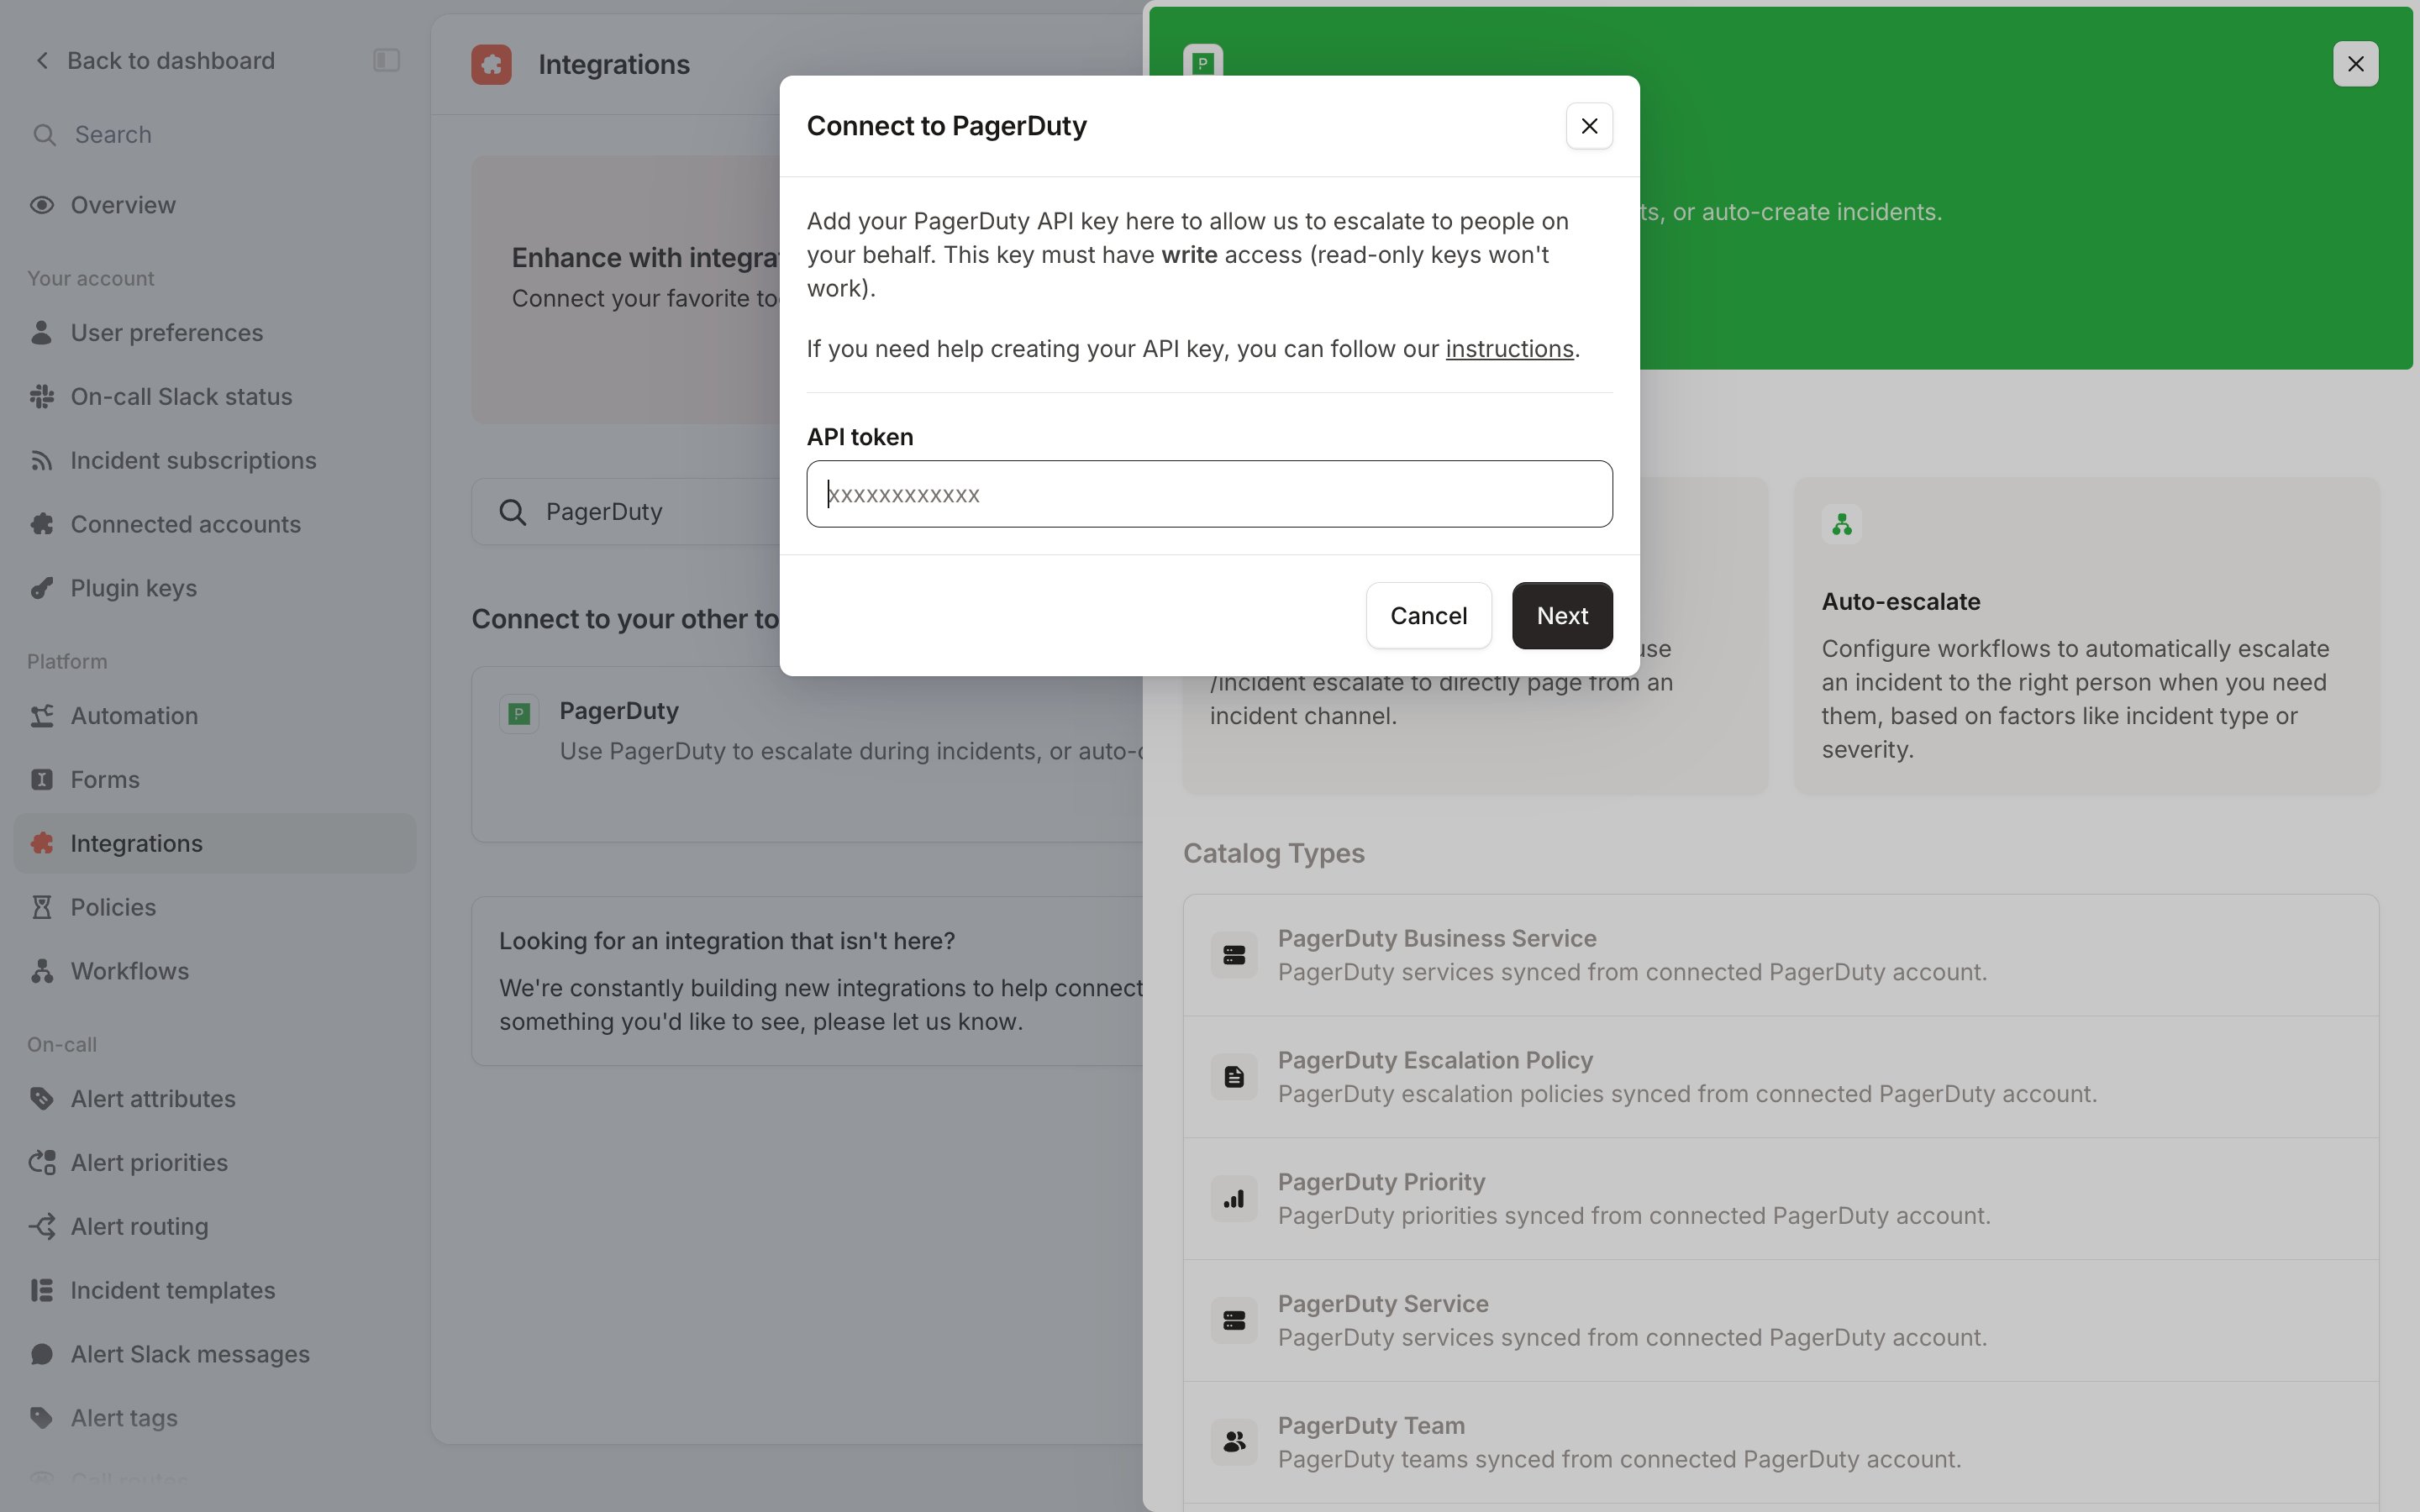This screenshot has height=1512, width=2420.
Task: Focus the API token input field
Action: pos(1209,494)
